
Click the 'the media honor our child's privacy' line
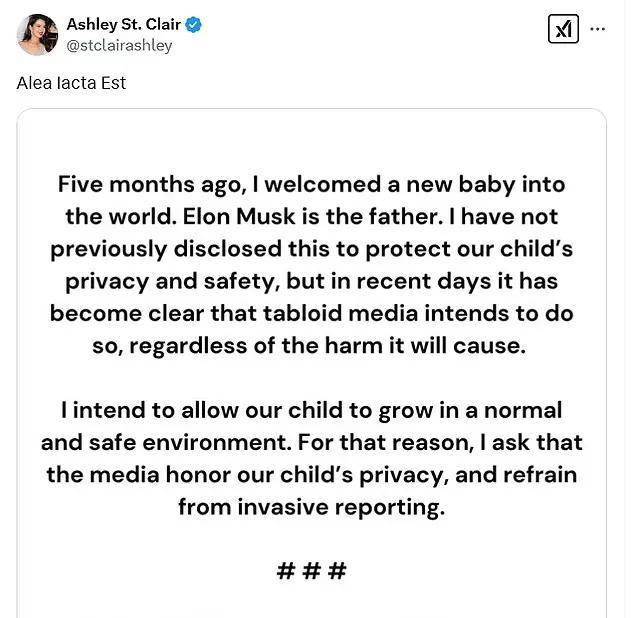click(311, 475)
